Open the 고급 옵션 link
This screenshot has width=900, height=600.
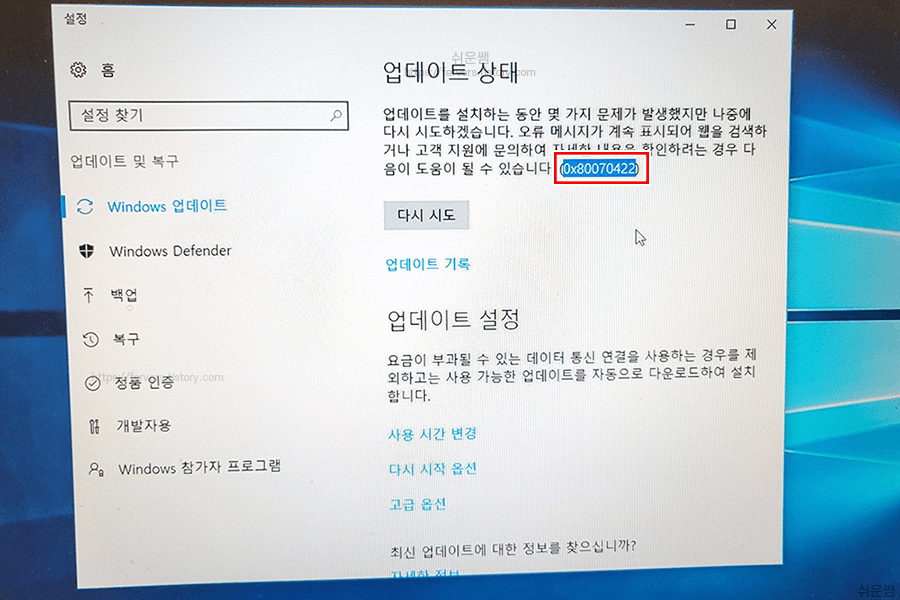click(418, 504)
